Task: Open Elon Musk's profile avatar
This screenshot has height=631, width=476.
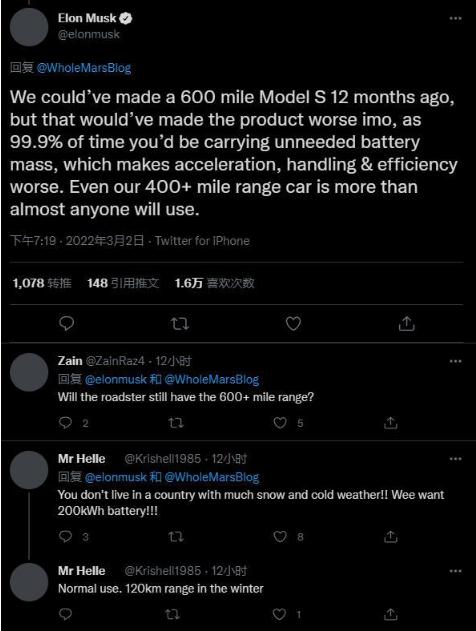Action: point(29,27)
